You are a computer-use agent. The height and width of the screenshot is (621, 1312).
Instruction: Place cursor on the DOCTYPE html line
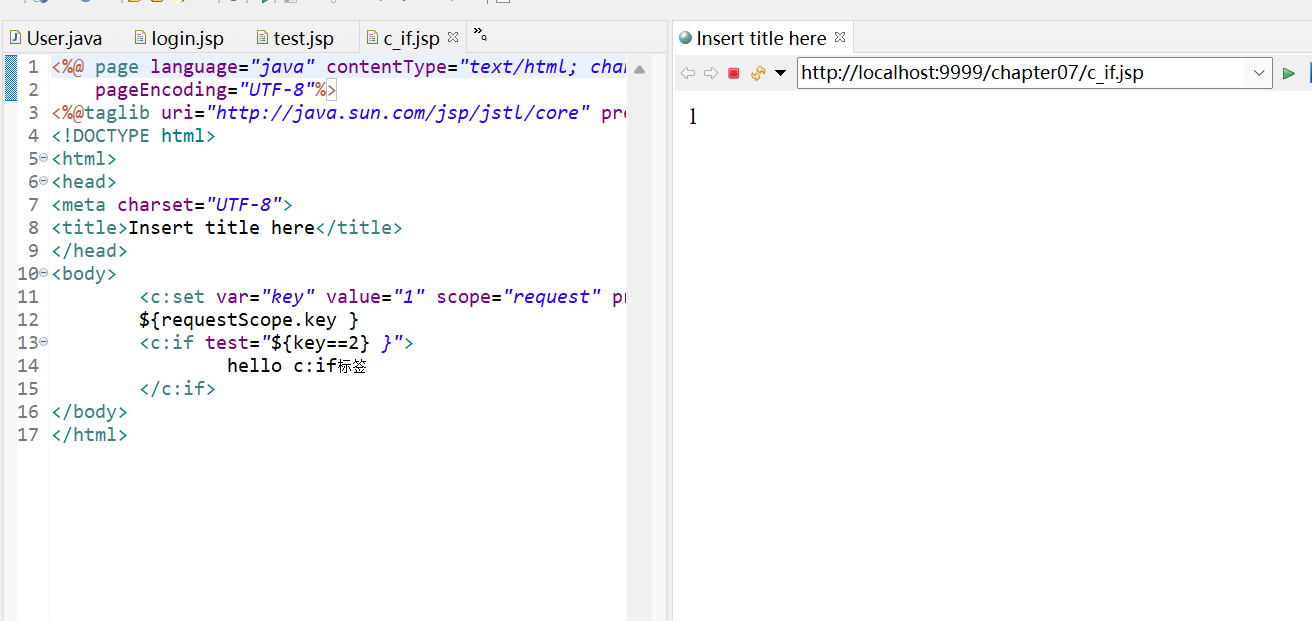133,135
